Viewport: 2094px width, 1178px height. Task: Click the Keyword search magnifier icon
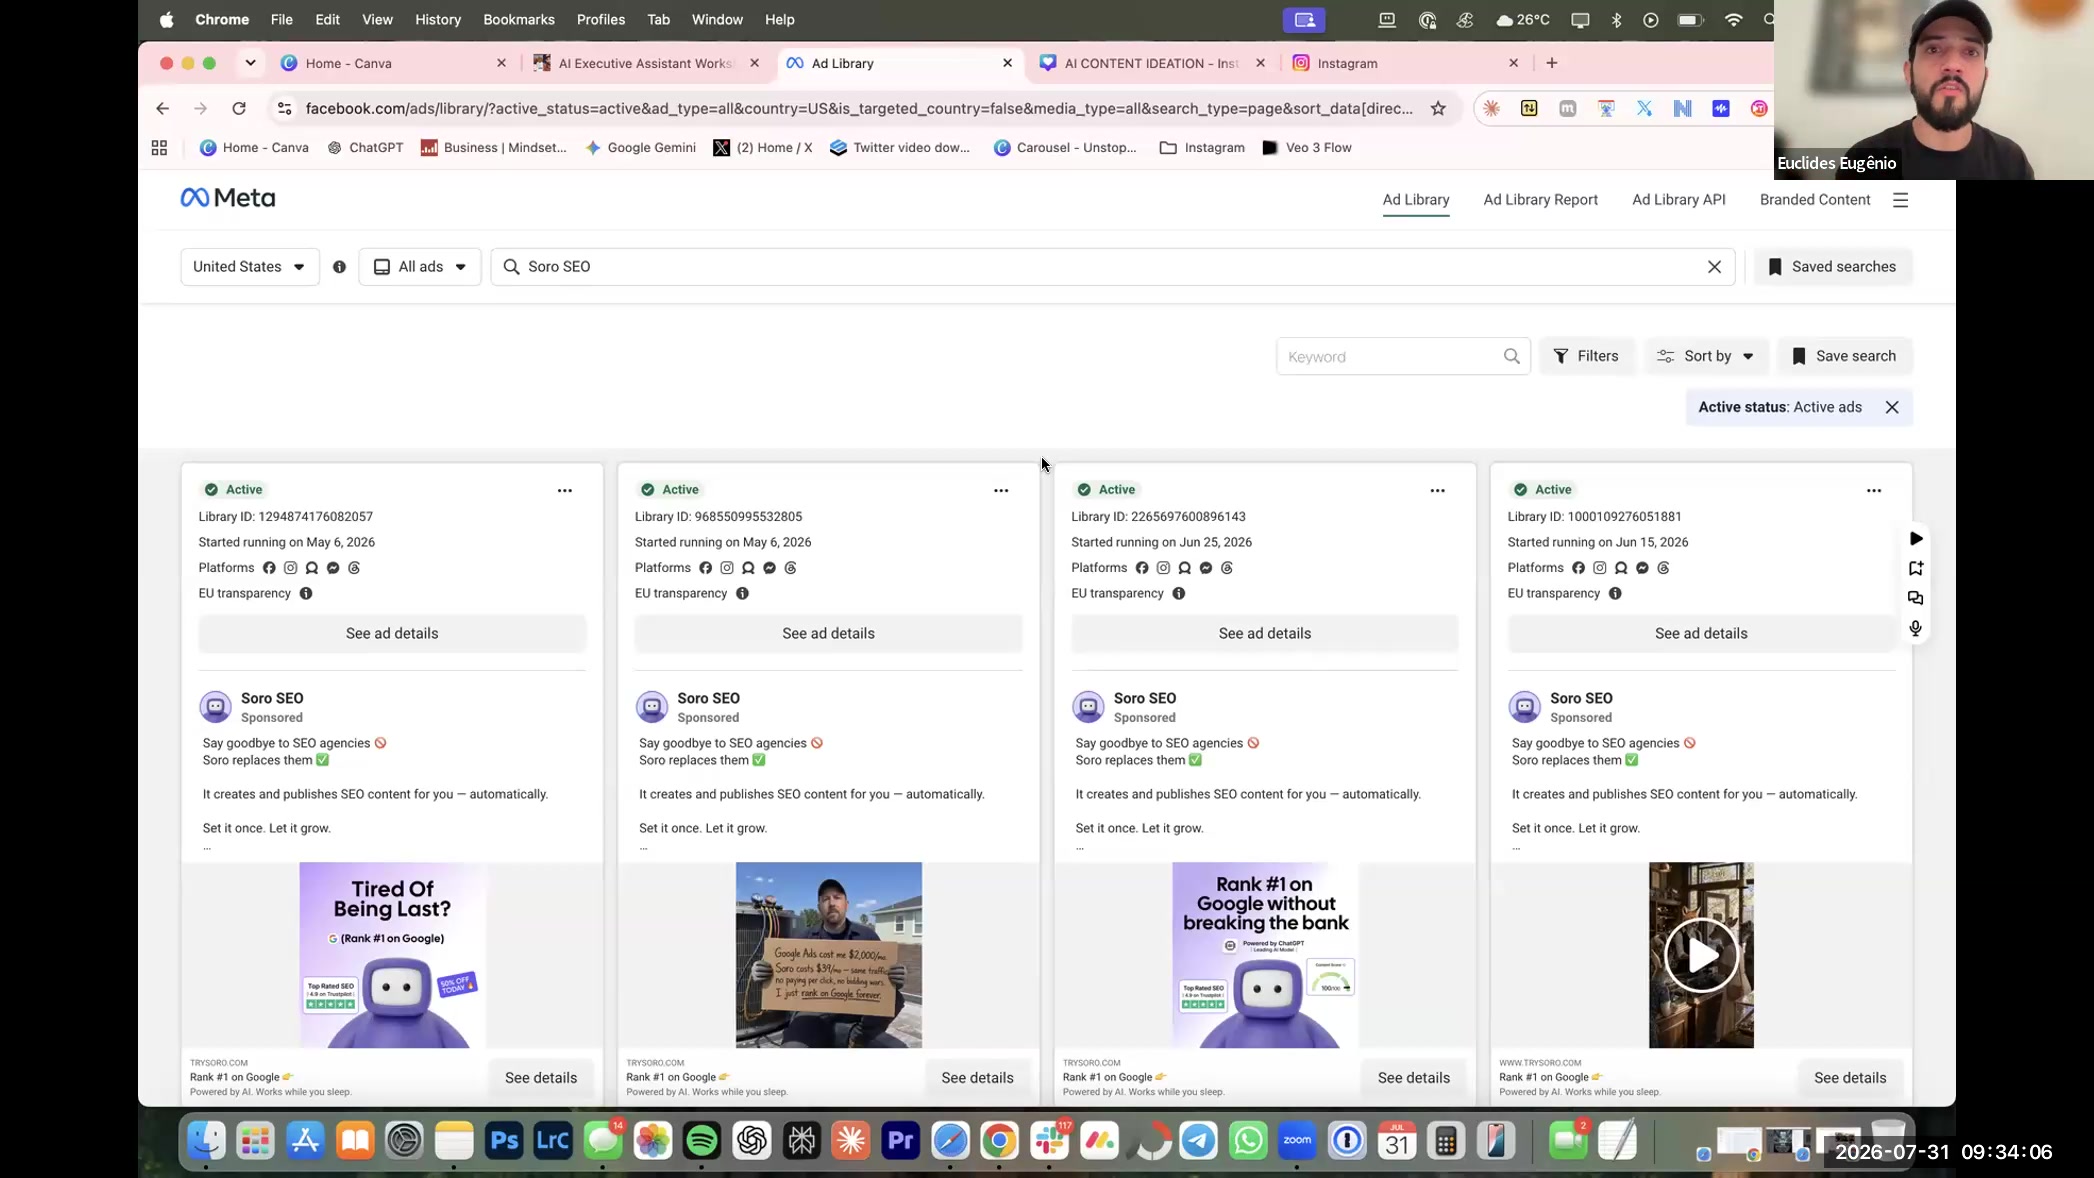click(1511, 356)
